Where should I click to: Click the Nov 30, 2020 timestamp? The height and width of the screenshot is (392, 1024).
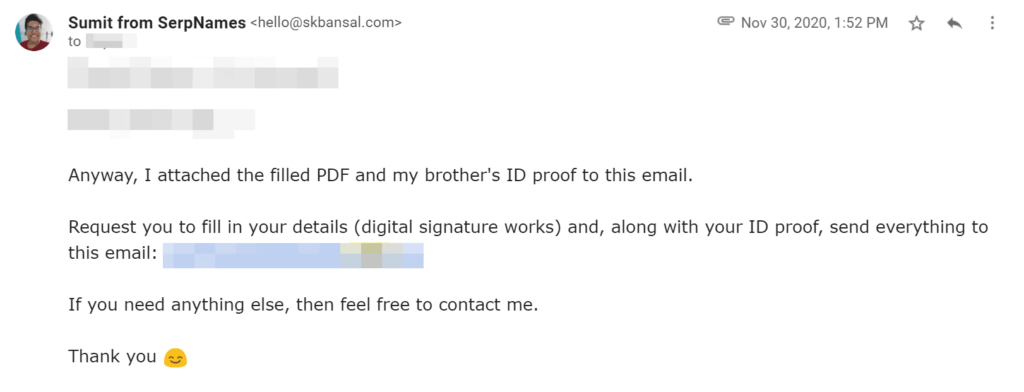point(814,23)
